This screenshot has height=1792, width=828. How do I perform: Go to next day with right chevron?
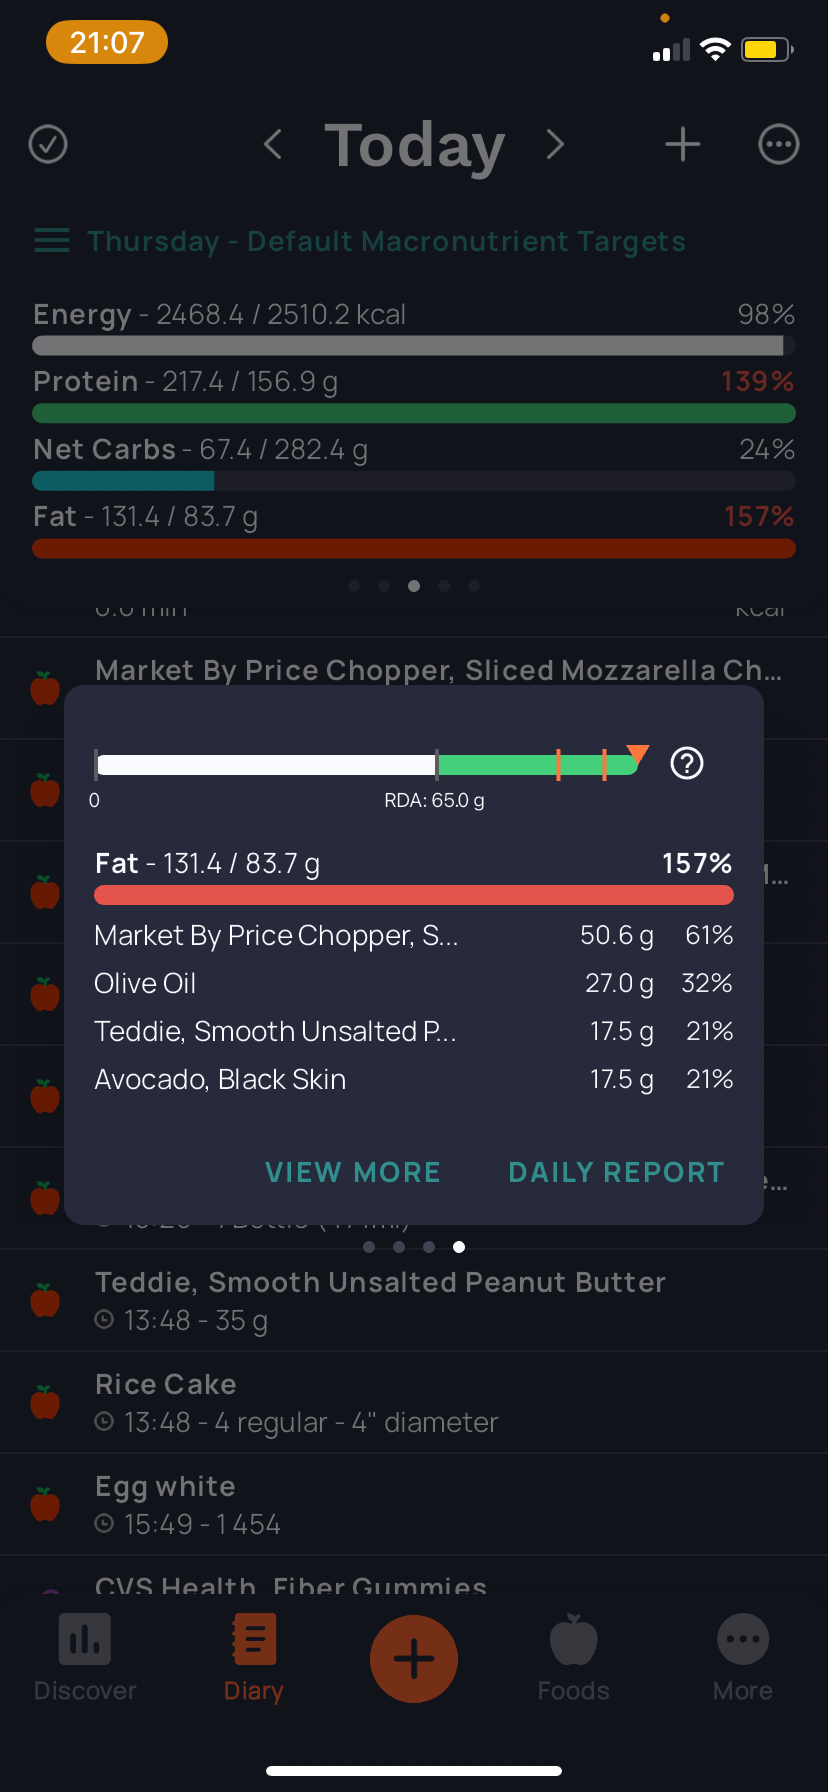coord(556,144)
